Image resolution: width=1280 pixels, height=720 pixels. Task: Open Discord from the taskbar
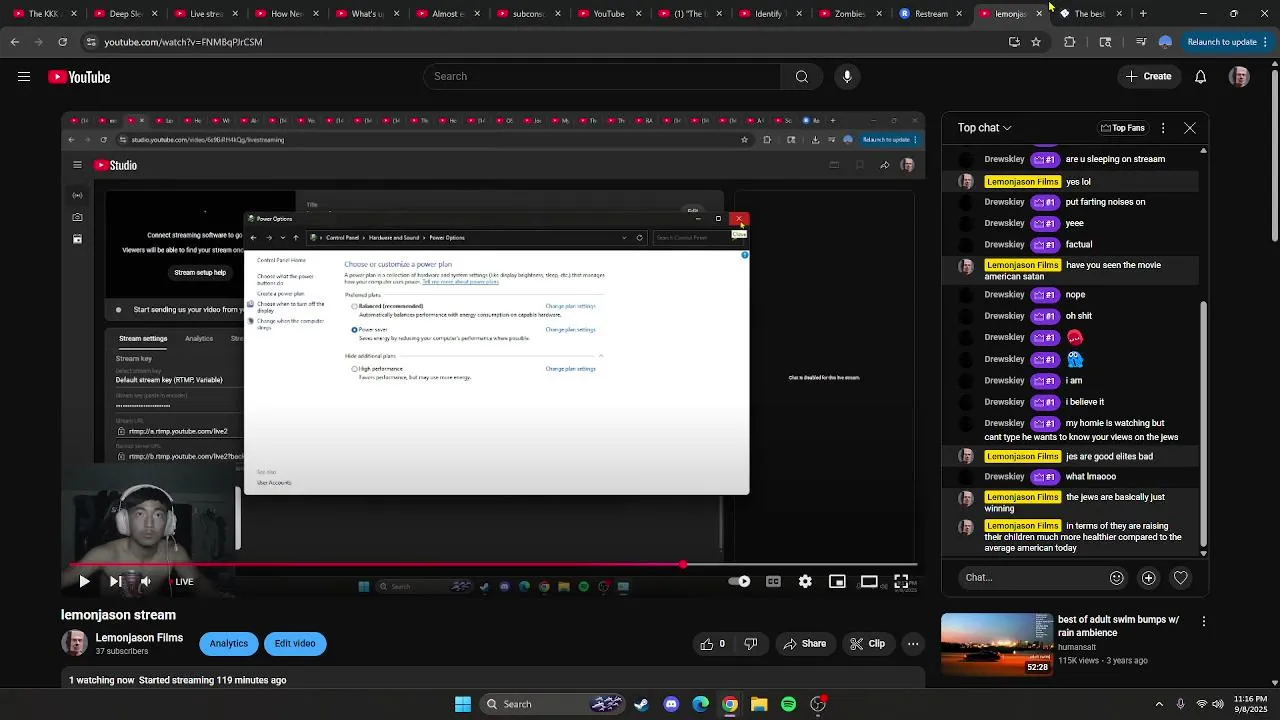pos(671,704)
